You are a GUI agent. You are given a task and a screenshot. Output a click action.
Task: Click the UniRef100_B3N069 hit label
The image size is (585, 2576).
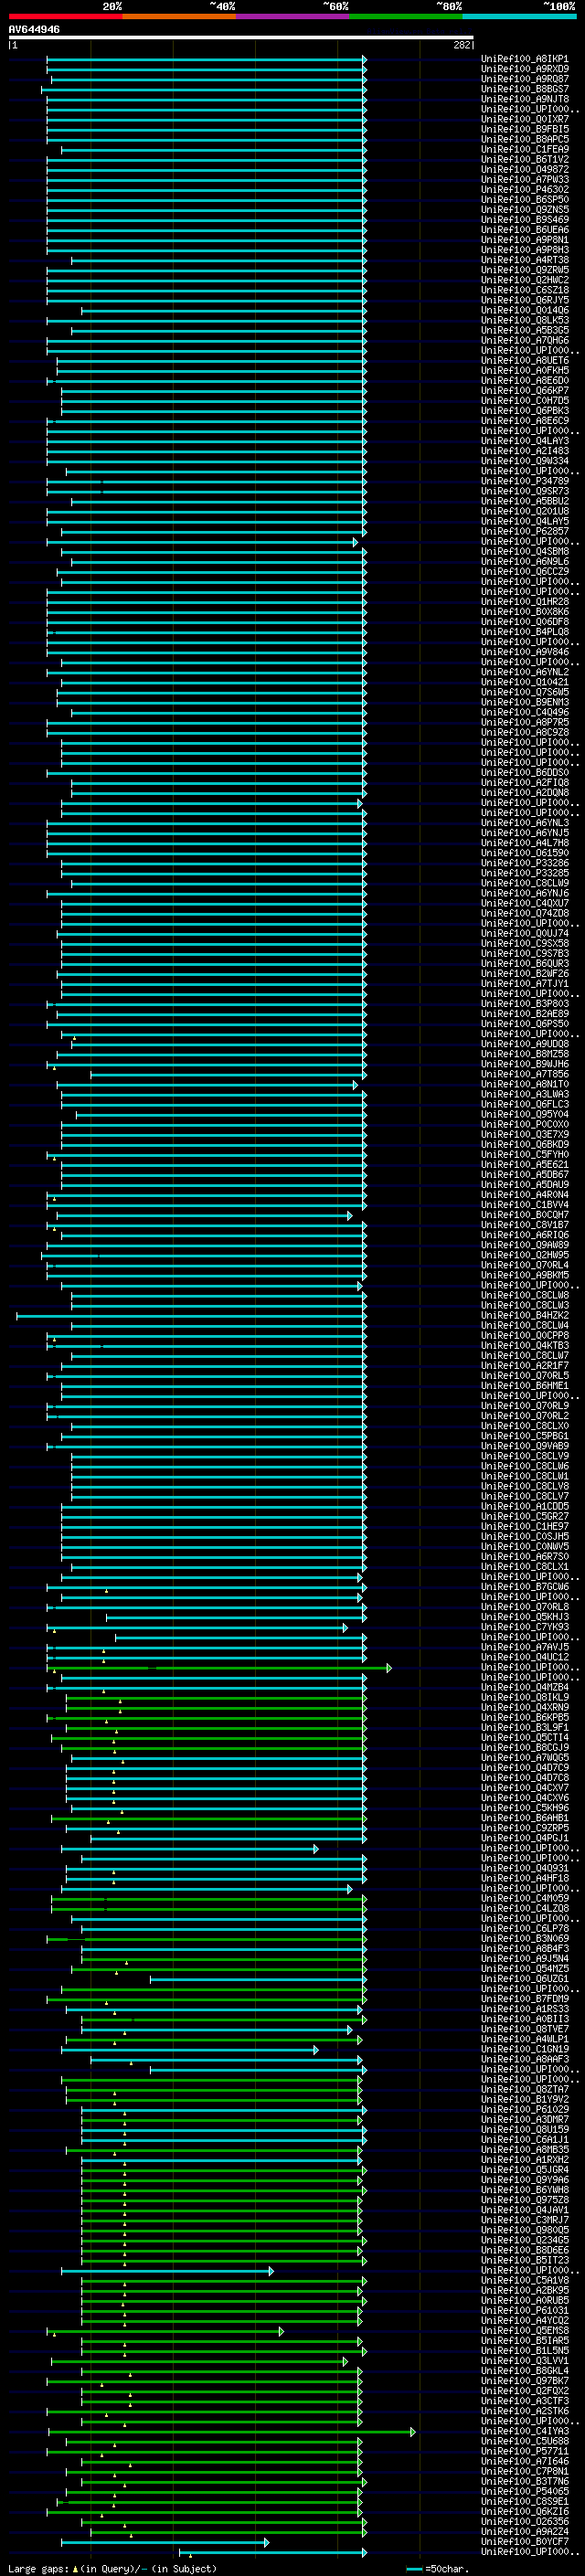click(x=525, y=1938)
